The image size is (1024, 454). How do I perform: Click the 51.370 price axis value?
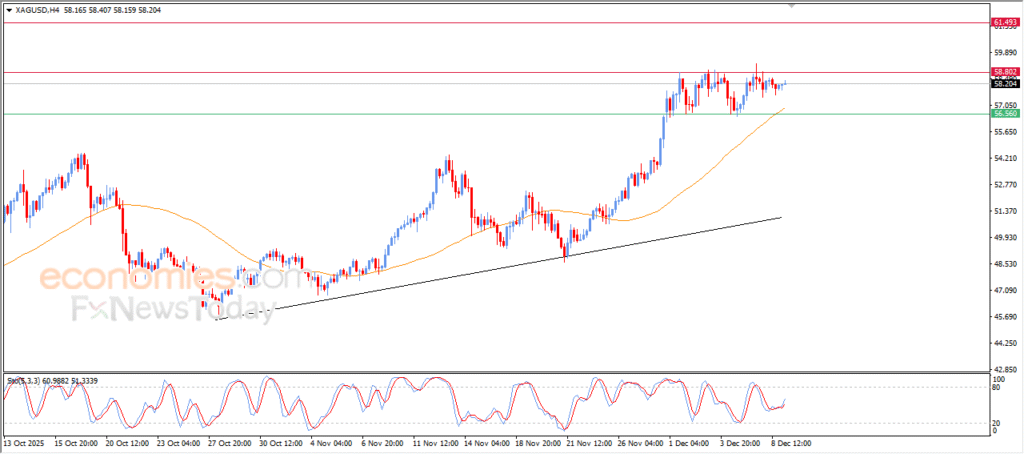point(1006,211)
